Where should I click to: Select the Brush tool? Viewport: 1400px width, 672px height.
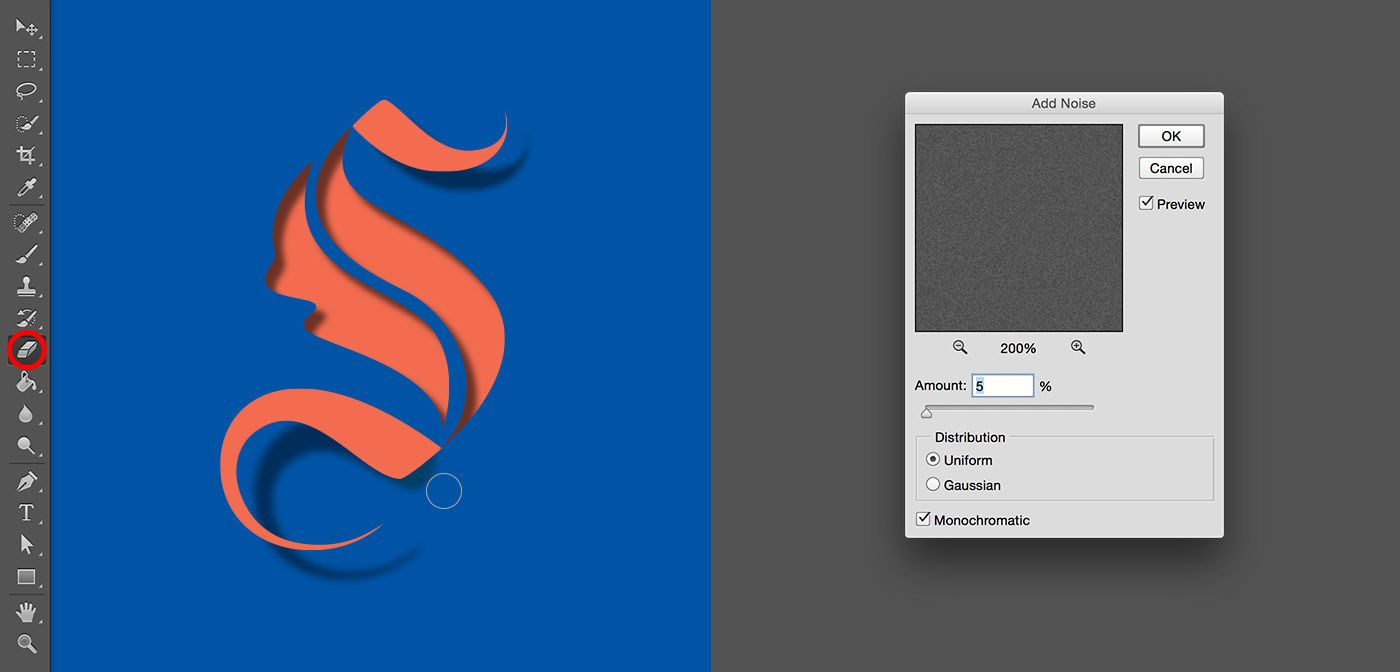click(26, 253)
